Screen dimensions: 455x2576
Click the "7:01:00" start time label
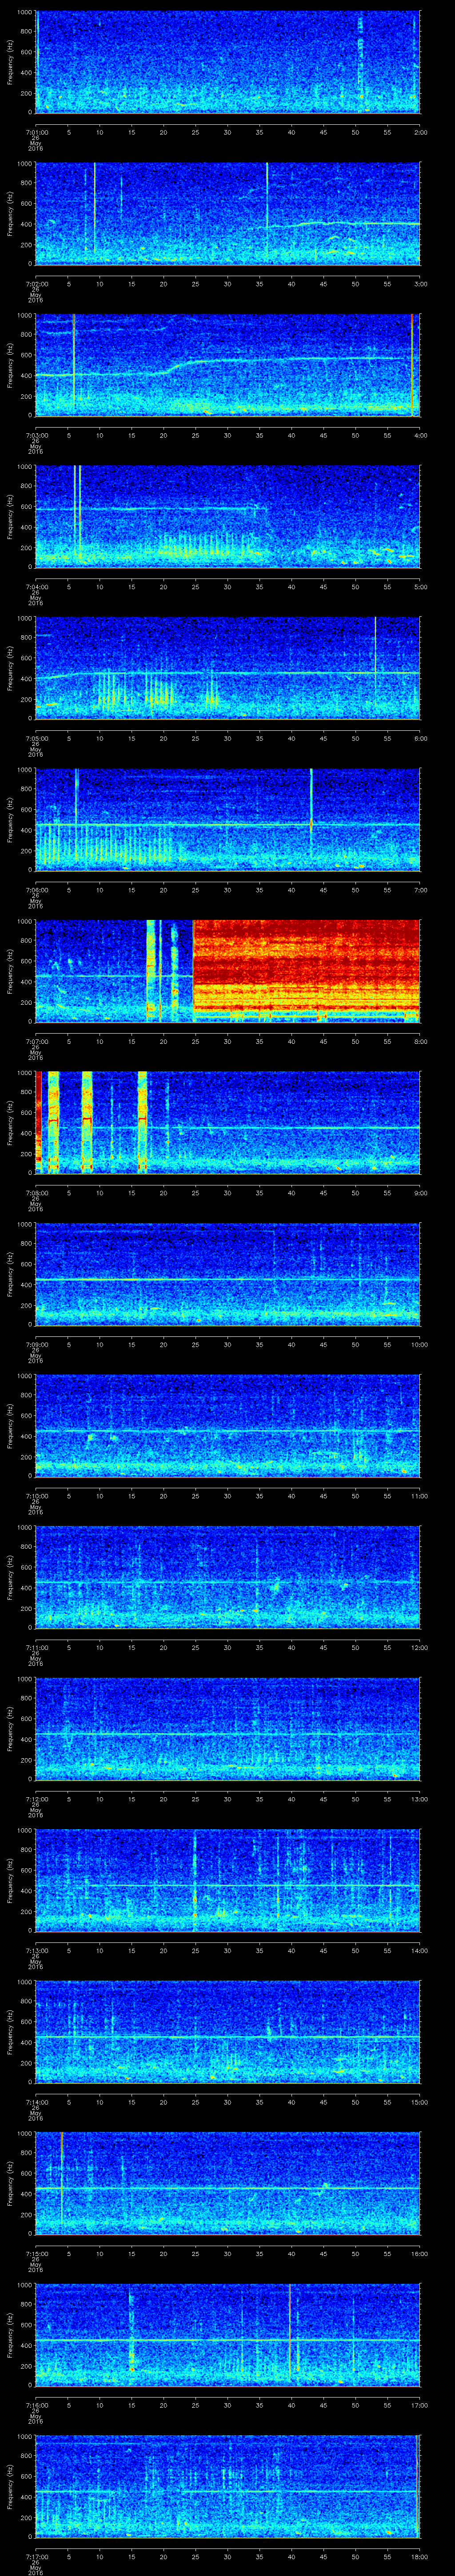point(36,132)
